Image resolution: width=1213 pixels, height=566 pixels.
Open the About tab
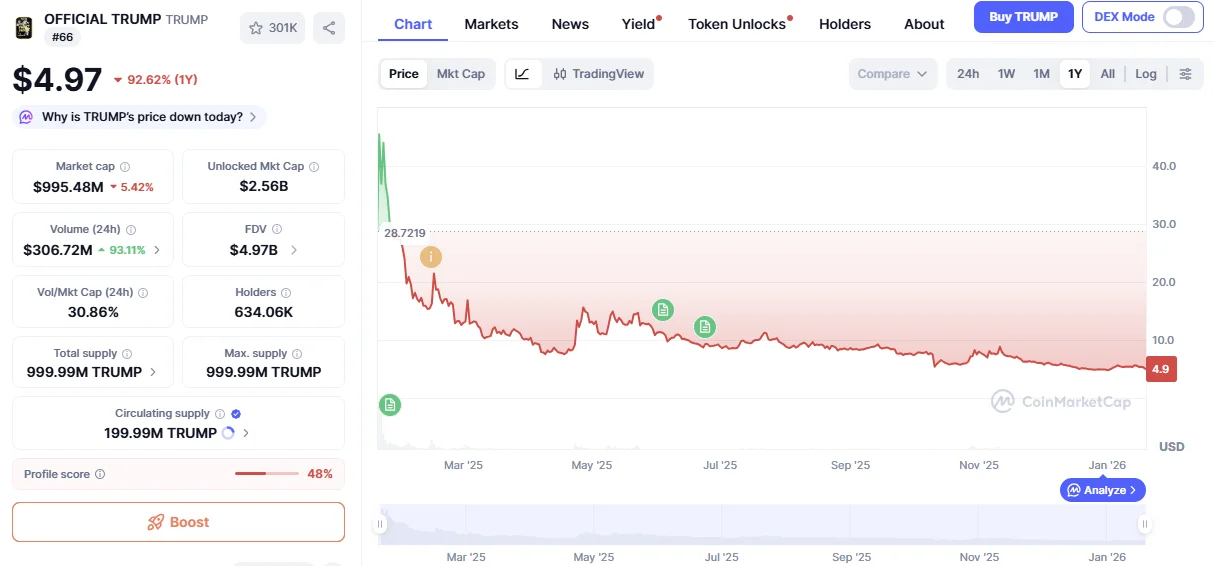point(924,24)
